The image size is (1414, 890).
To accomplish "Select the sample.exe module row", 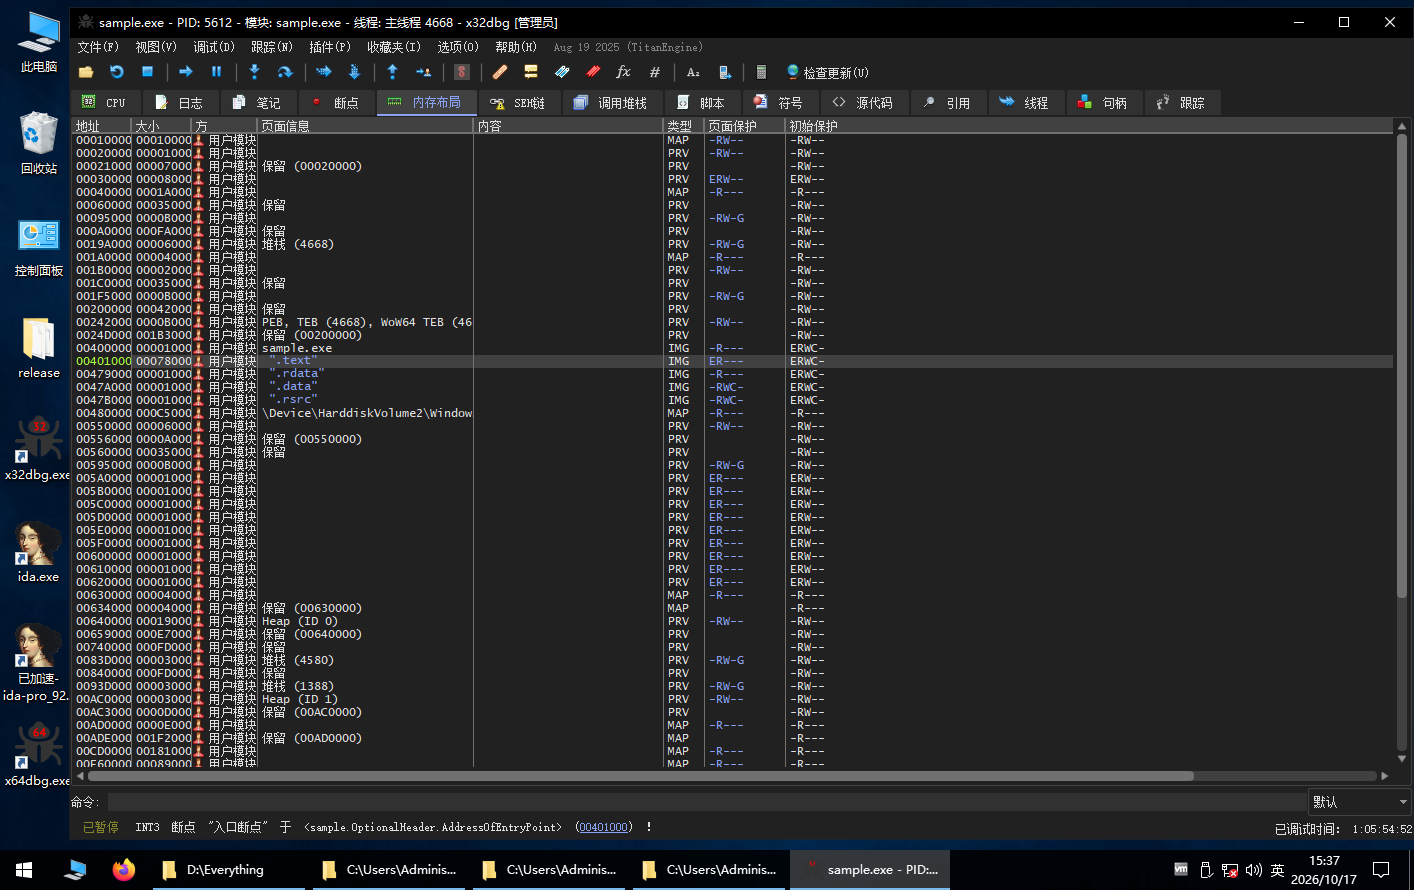I will [733, 348].
